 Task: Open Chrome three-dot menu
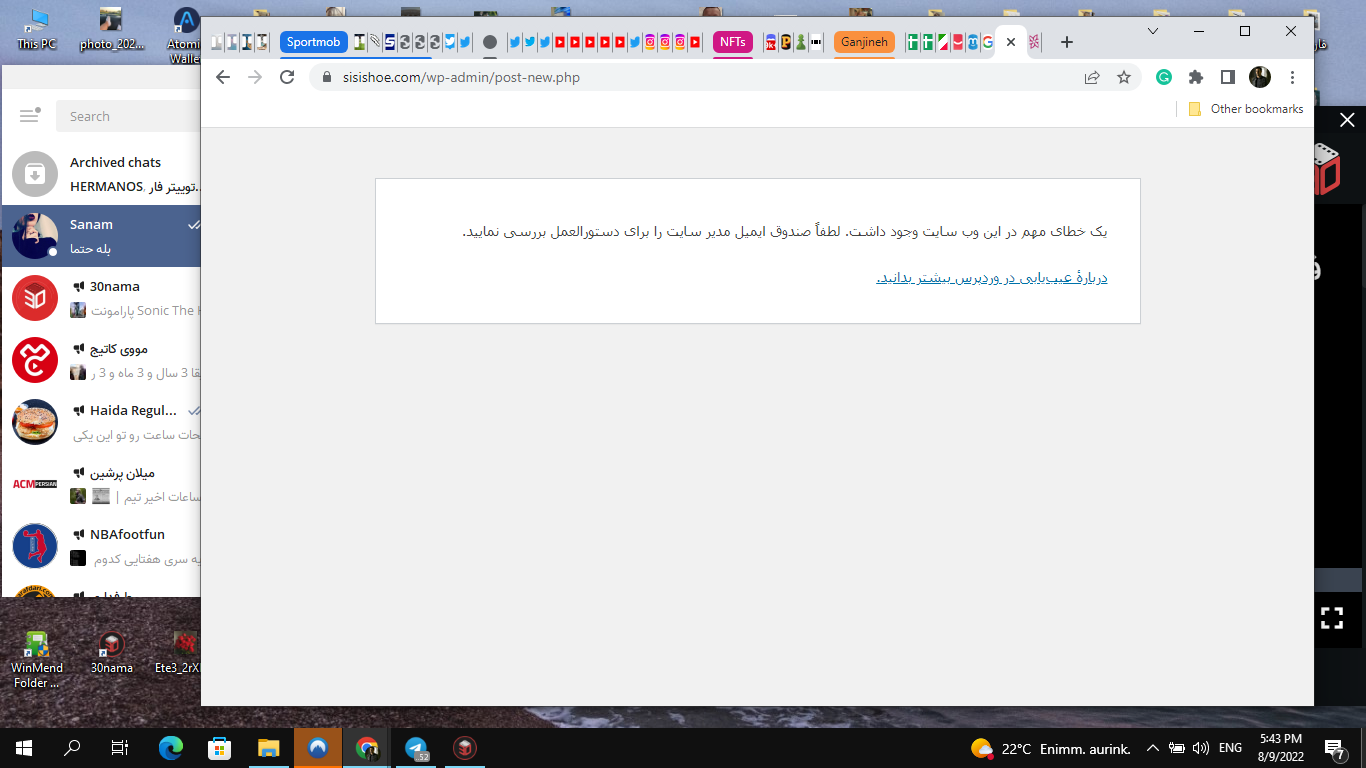click(1292, 77)
